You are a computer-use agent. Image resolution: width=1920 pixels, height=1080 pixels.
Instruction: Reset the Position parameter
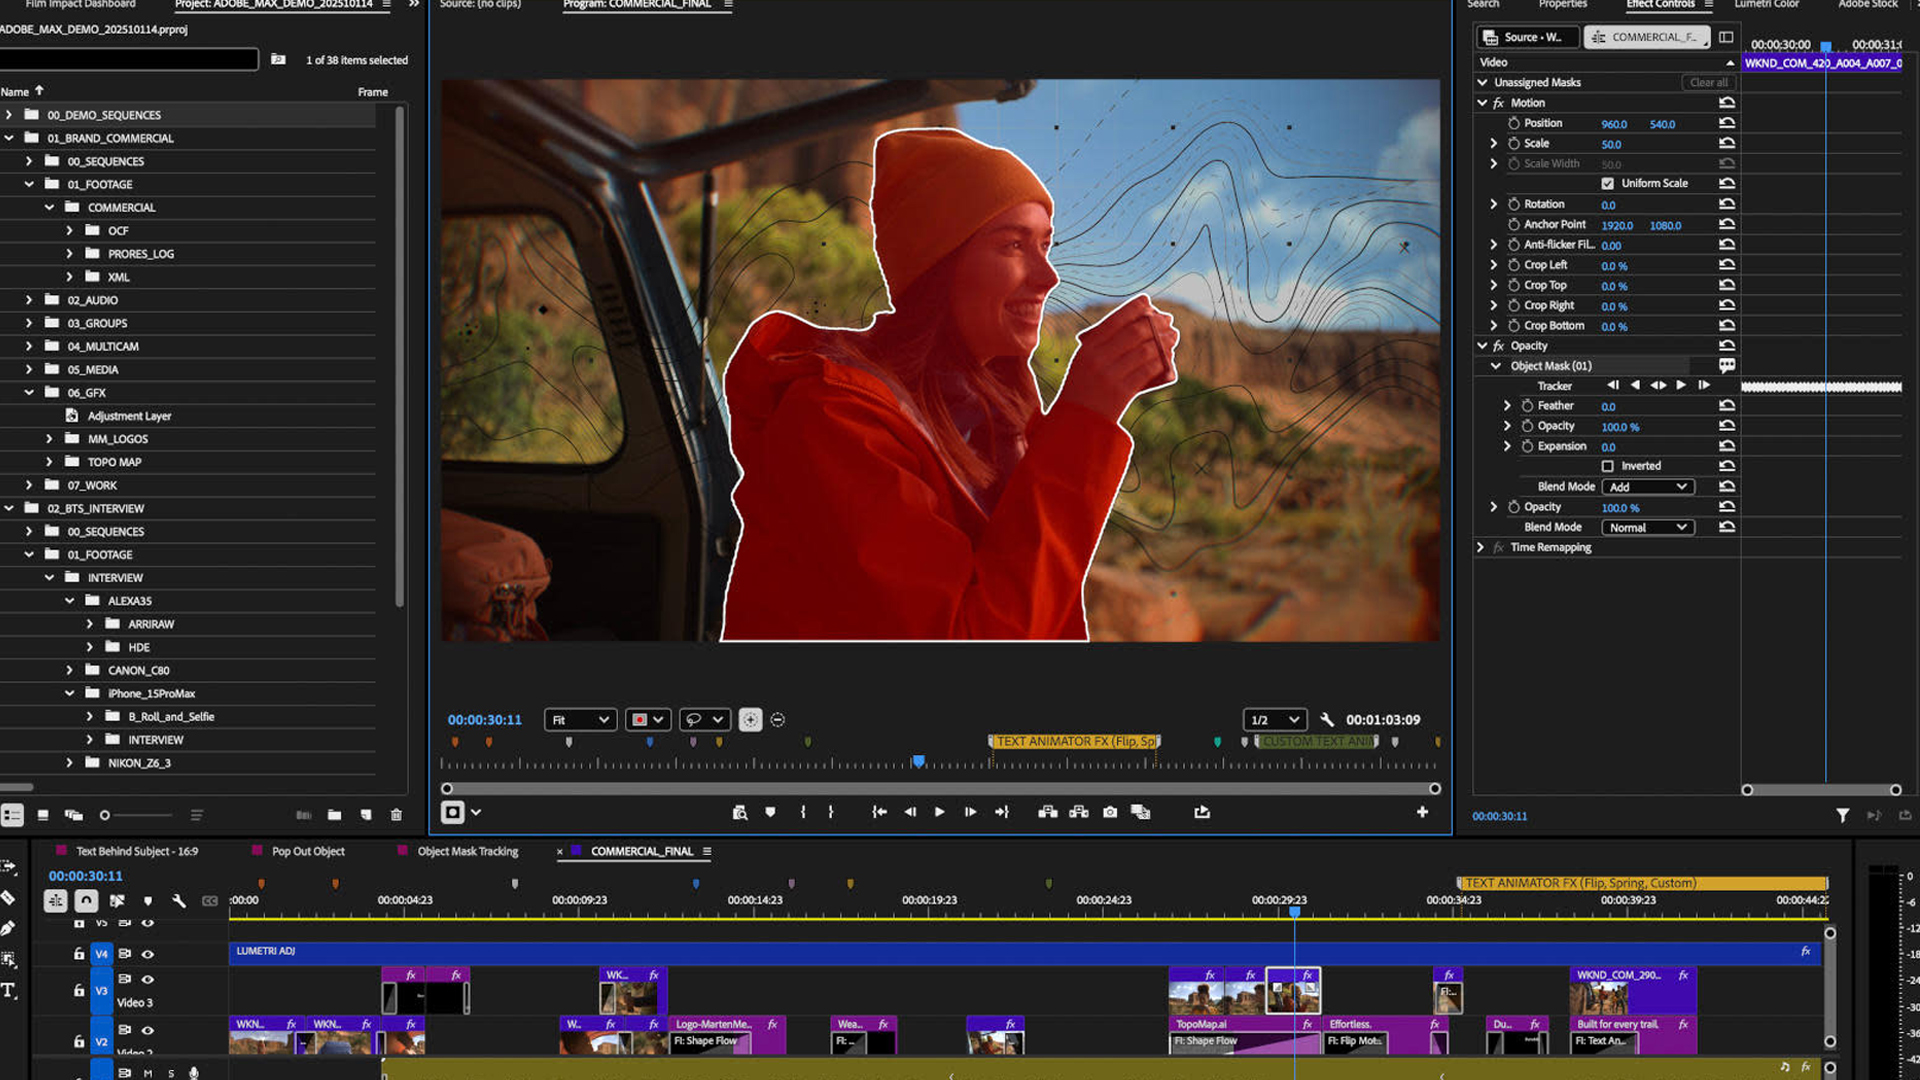tap(1726, 123)
